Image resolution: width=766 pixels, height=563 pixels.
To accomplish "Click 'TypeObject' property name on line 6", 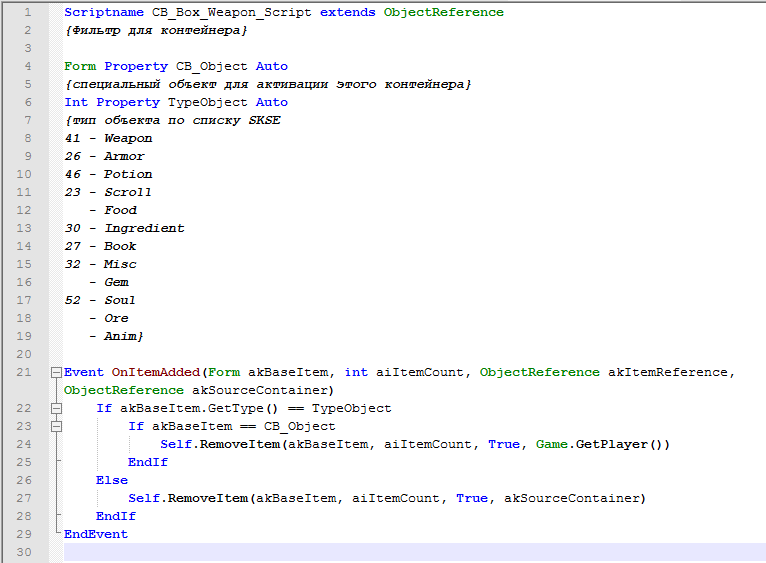I will click(208, 103).
